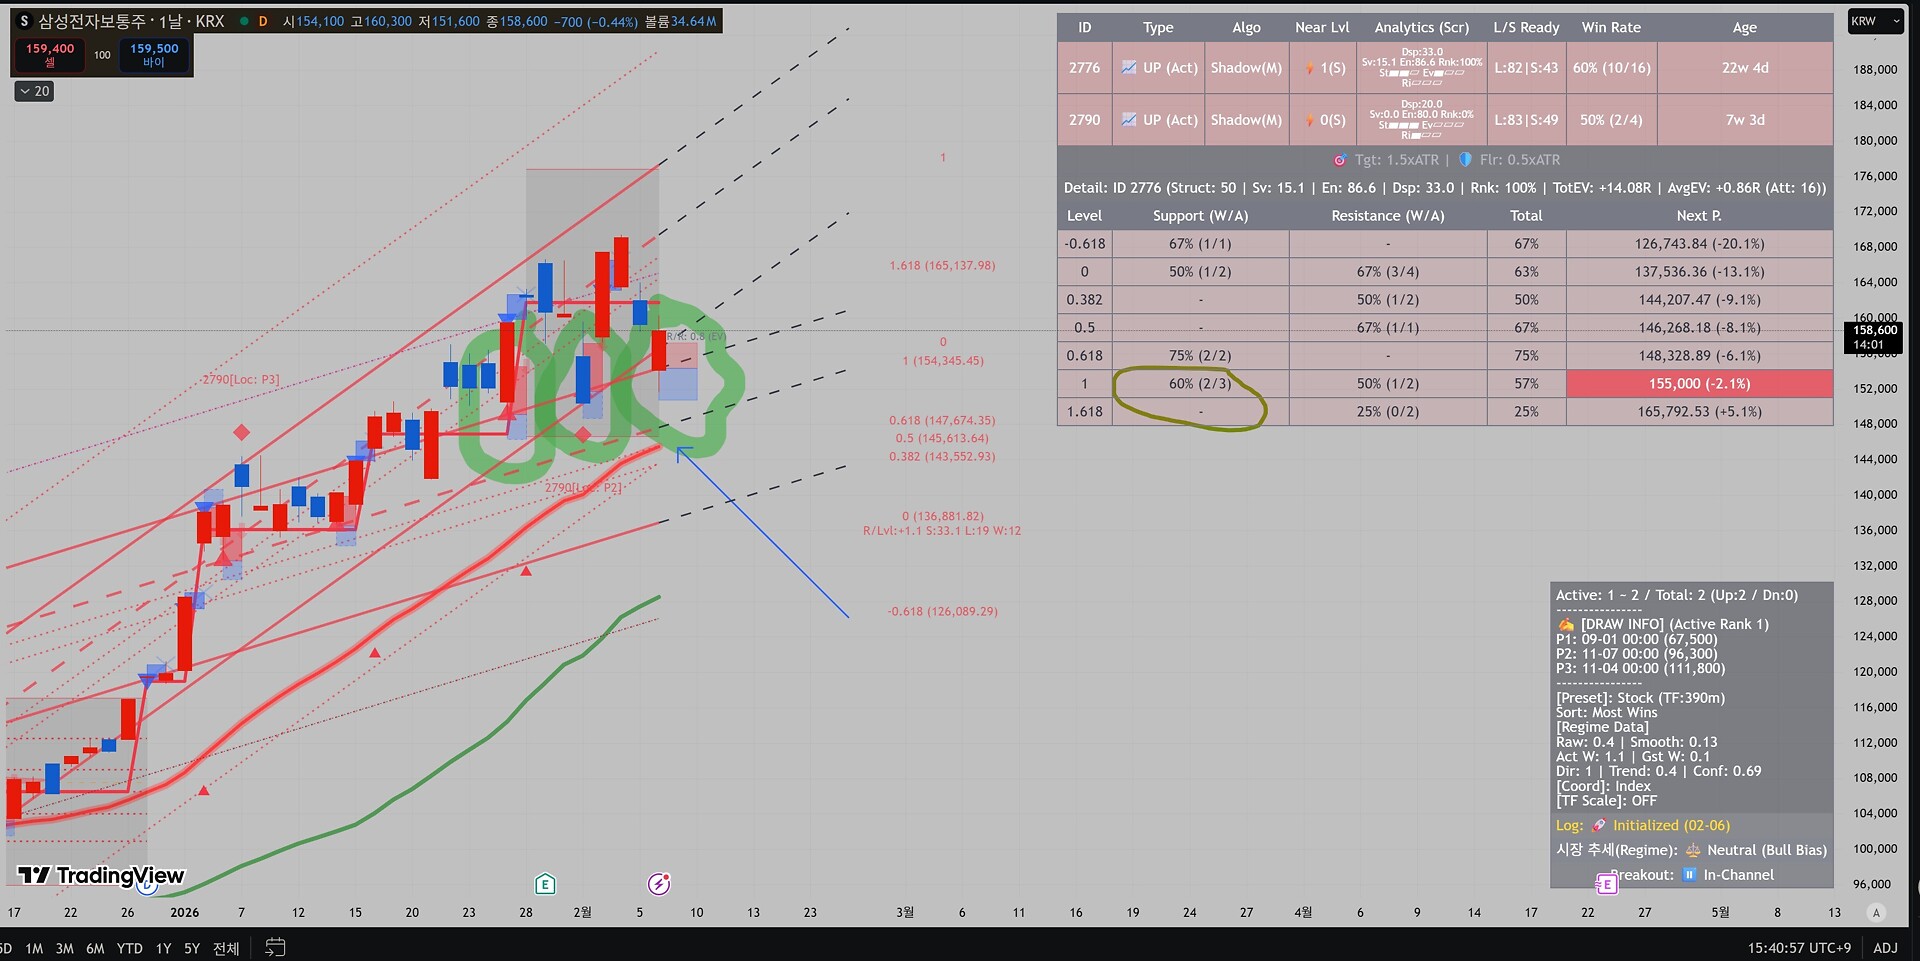The height and width of the screenshot is (961, 1920).
Task: Click the Win Rate 50% (2/4) cell
Action: [x=1611, y=120]
